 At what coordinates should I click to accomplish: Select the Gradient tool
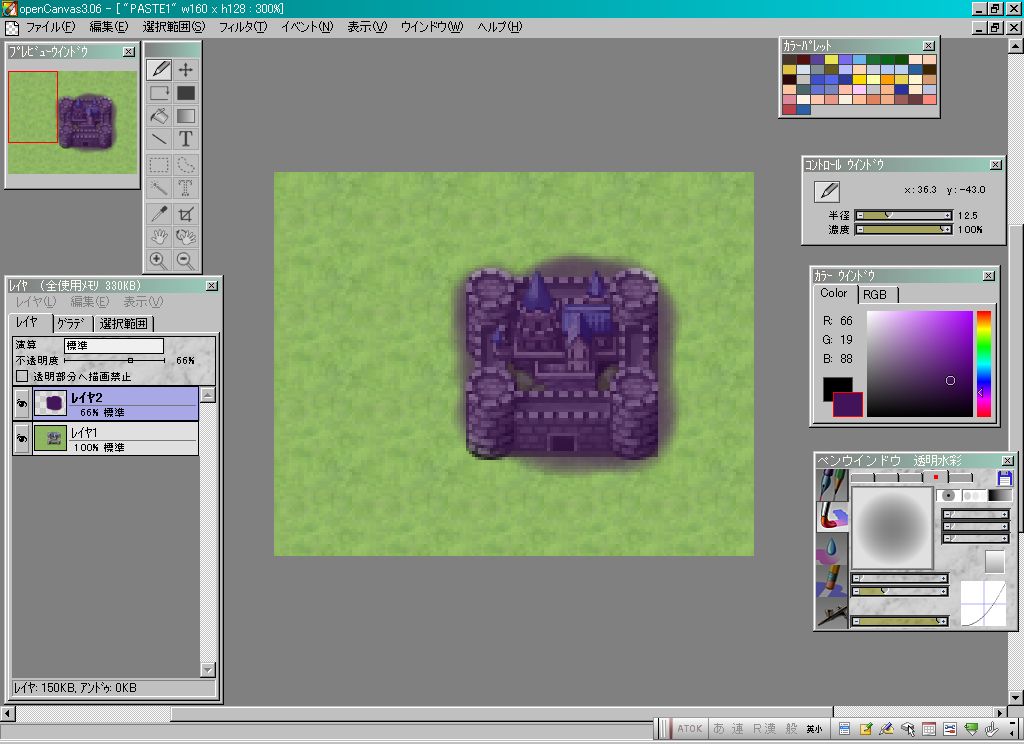(x=186, y=116)
